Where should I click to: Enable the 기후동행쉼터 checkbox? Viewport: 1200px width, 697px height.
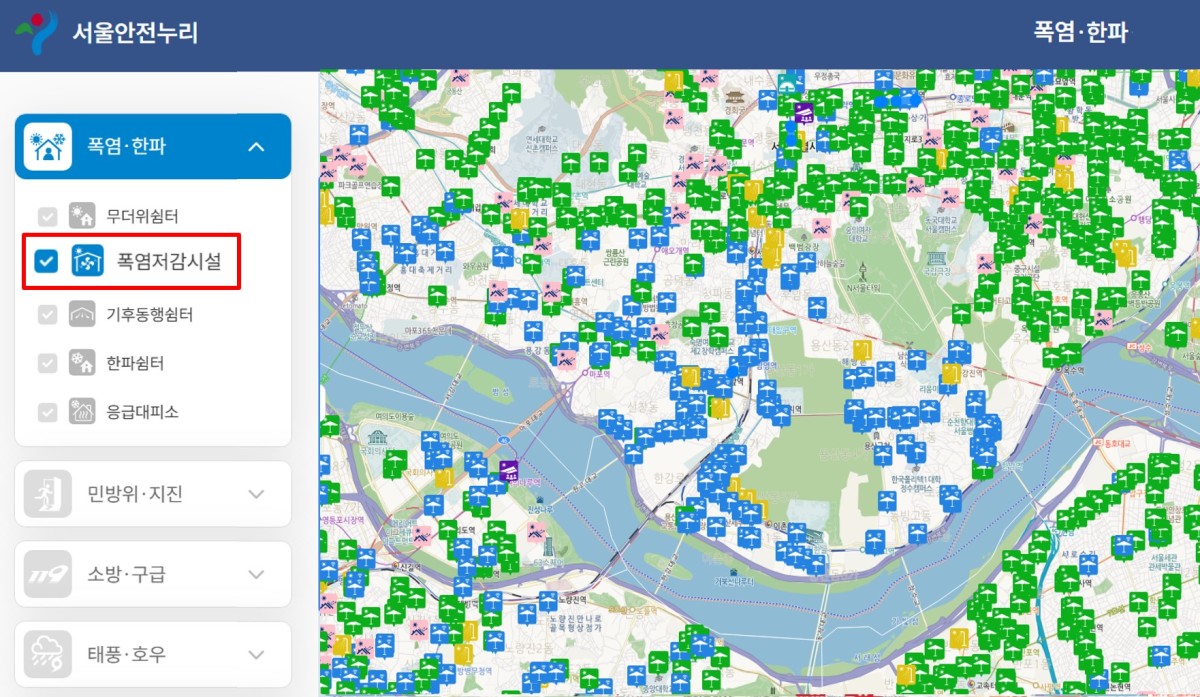click(46, 314)
